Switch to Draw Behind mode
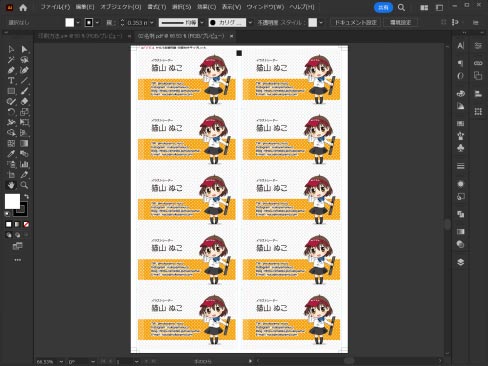This screenshot has height=366, width=488. pyautogui.click(x=17, y=235)
